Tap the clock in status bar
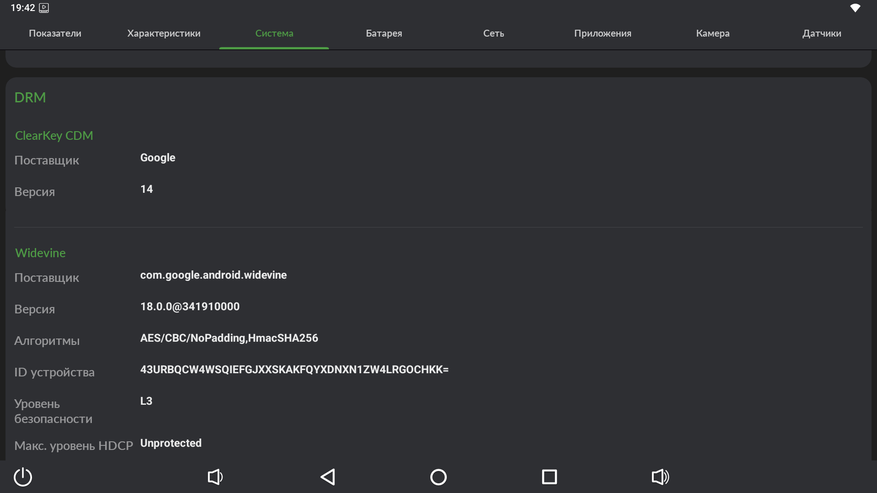 (x=22, y=8)
